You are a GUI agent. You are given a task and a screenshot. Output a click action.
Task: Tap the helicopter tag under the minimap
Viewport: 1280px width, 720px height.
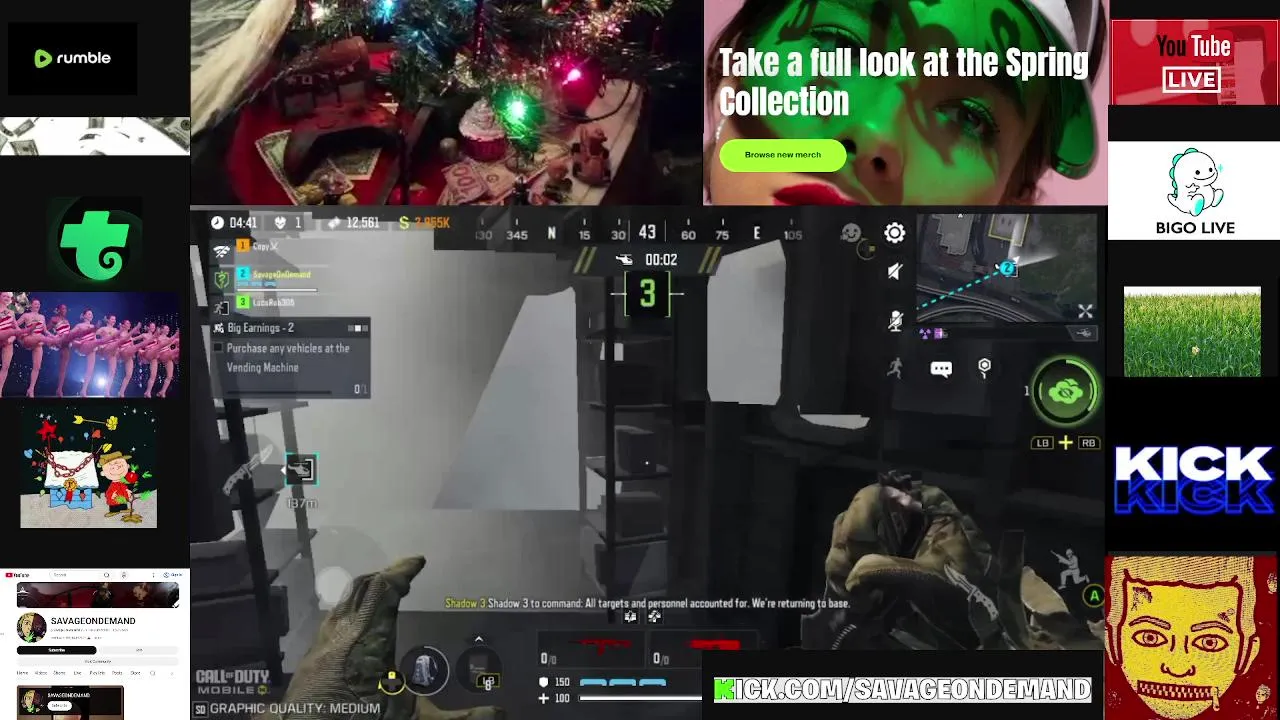click(1085, 333)
